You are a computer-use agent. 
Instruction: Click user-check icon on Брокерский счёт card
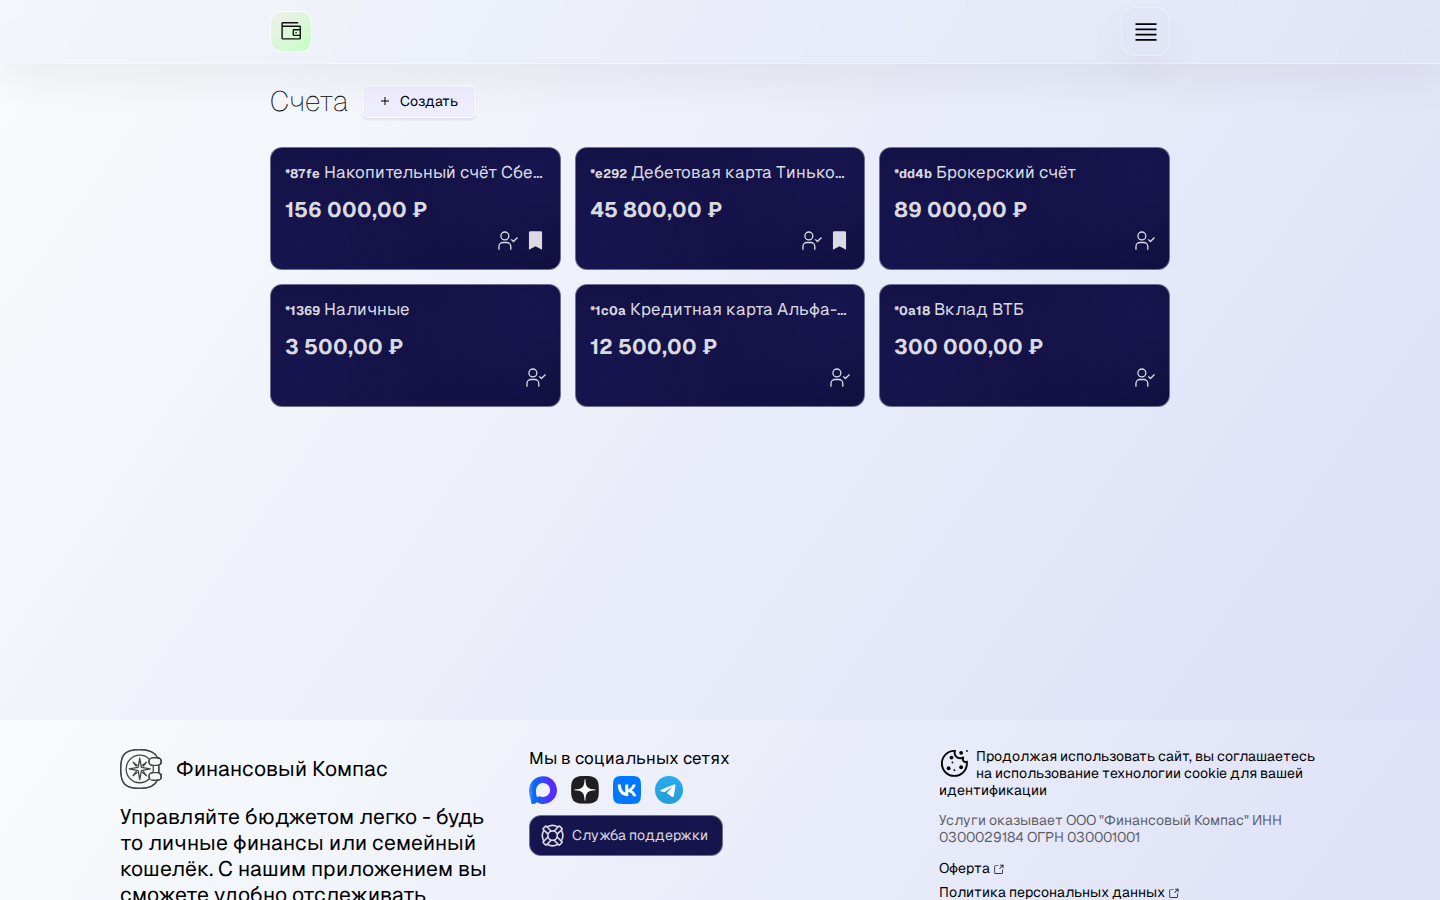pos(1145,241)
